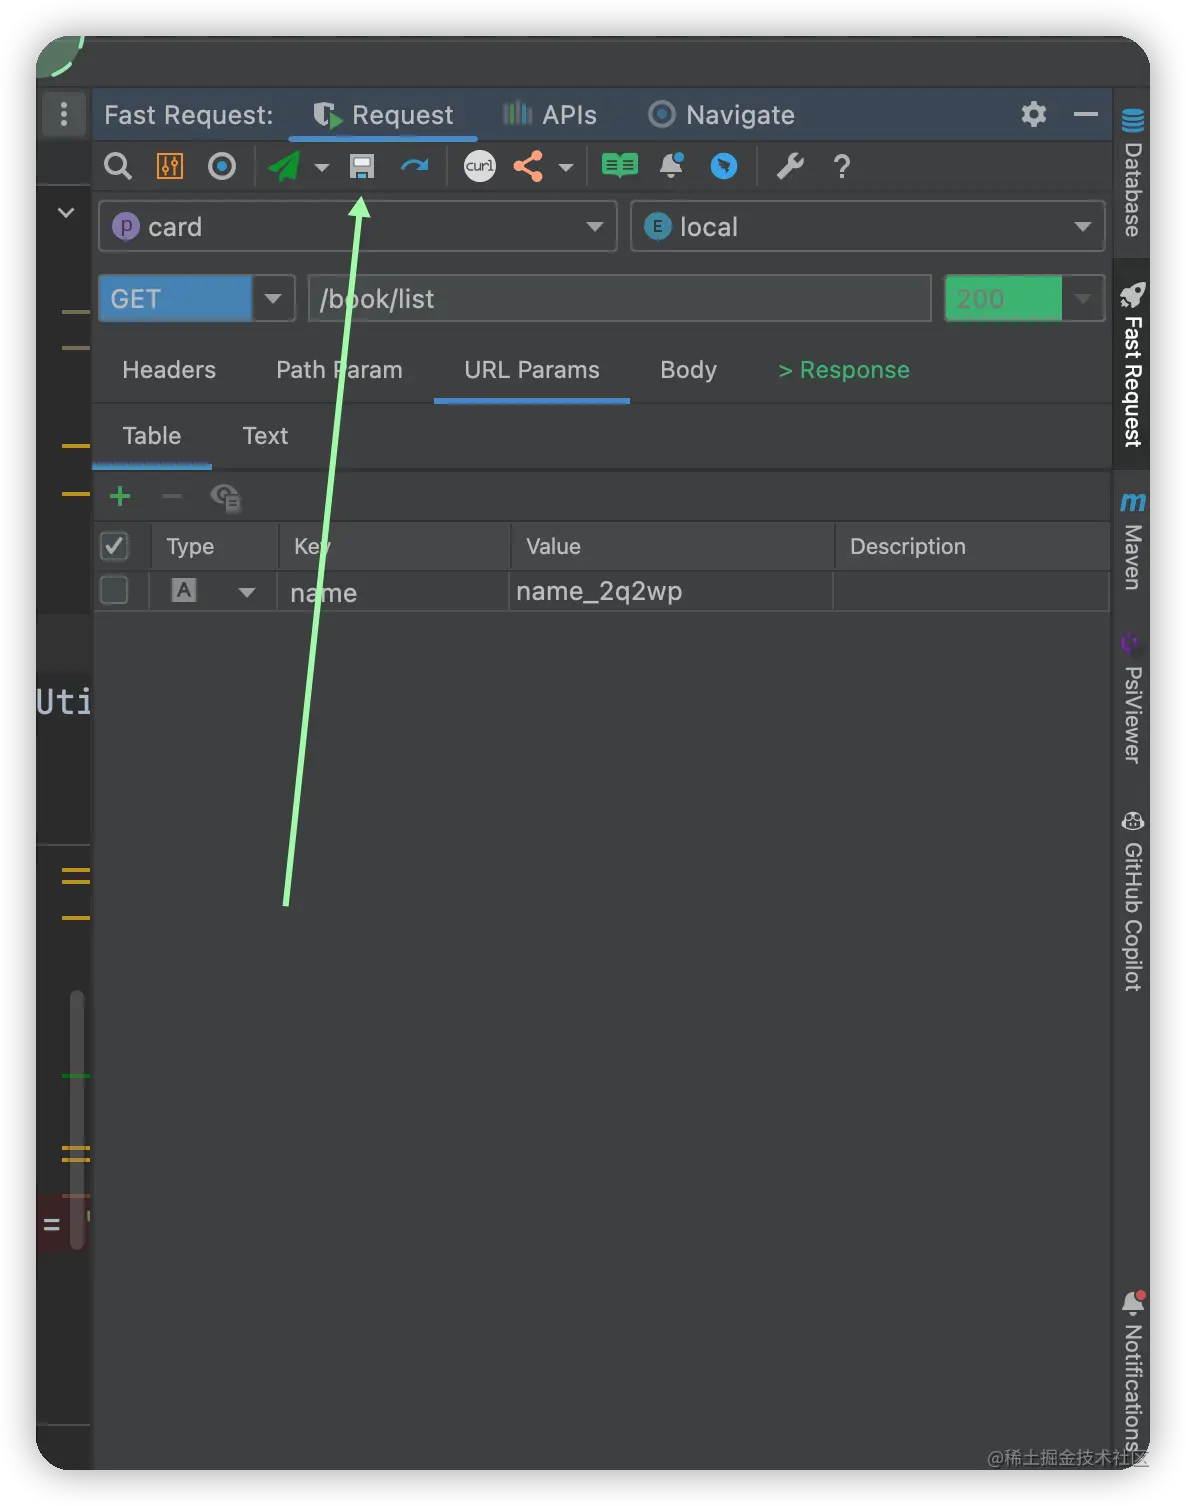The height and width of the screenshot is (1506, 1186).
Task: Open the Fast Request side panel
Action: click(1132, 364)
